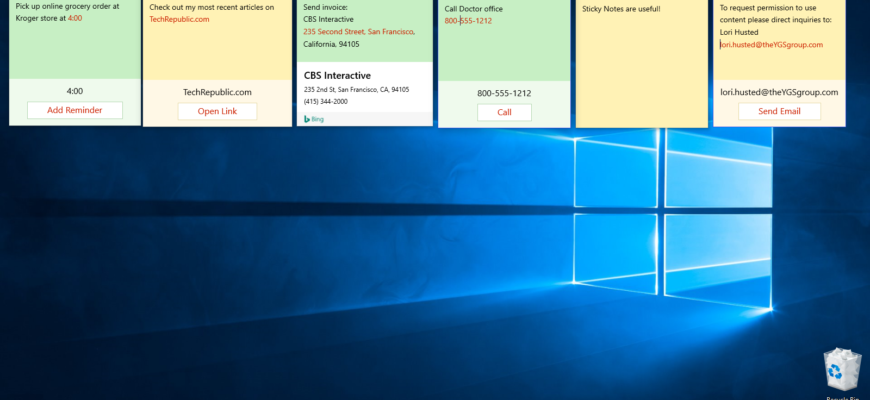This screenshot has width=870, height=400.
Task: Click red 235 Second Street address link
Action: [x=359, y=32]
